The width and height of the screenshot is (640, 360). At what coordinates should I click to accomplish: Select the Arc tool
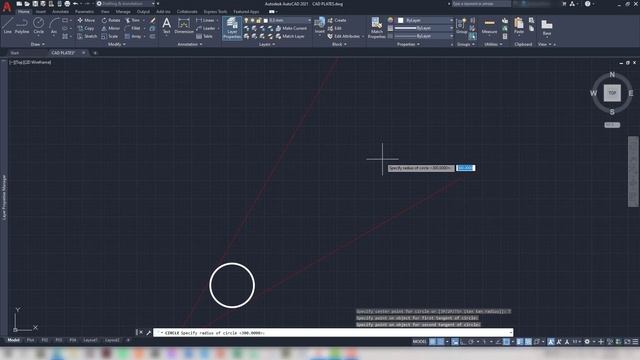point(53,26)
